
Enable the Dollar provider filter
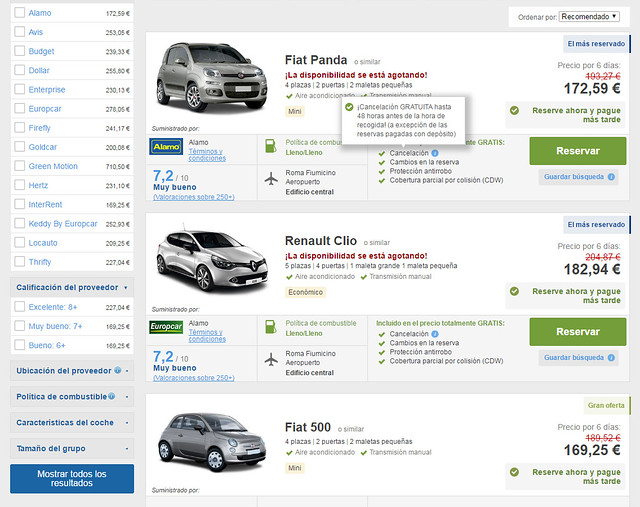click(20, 70)
